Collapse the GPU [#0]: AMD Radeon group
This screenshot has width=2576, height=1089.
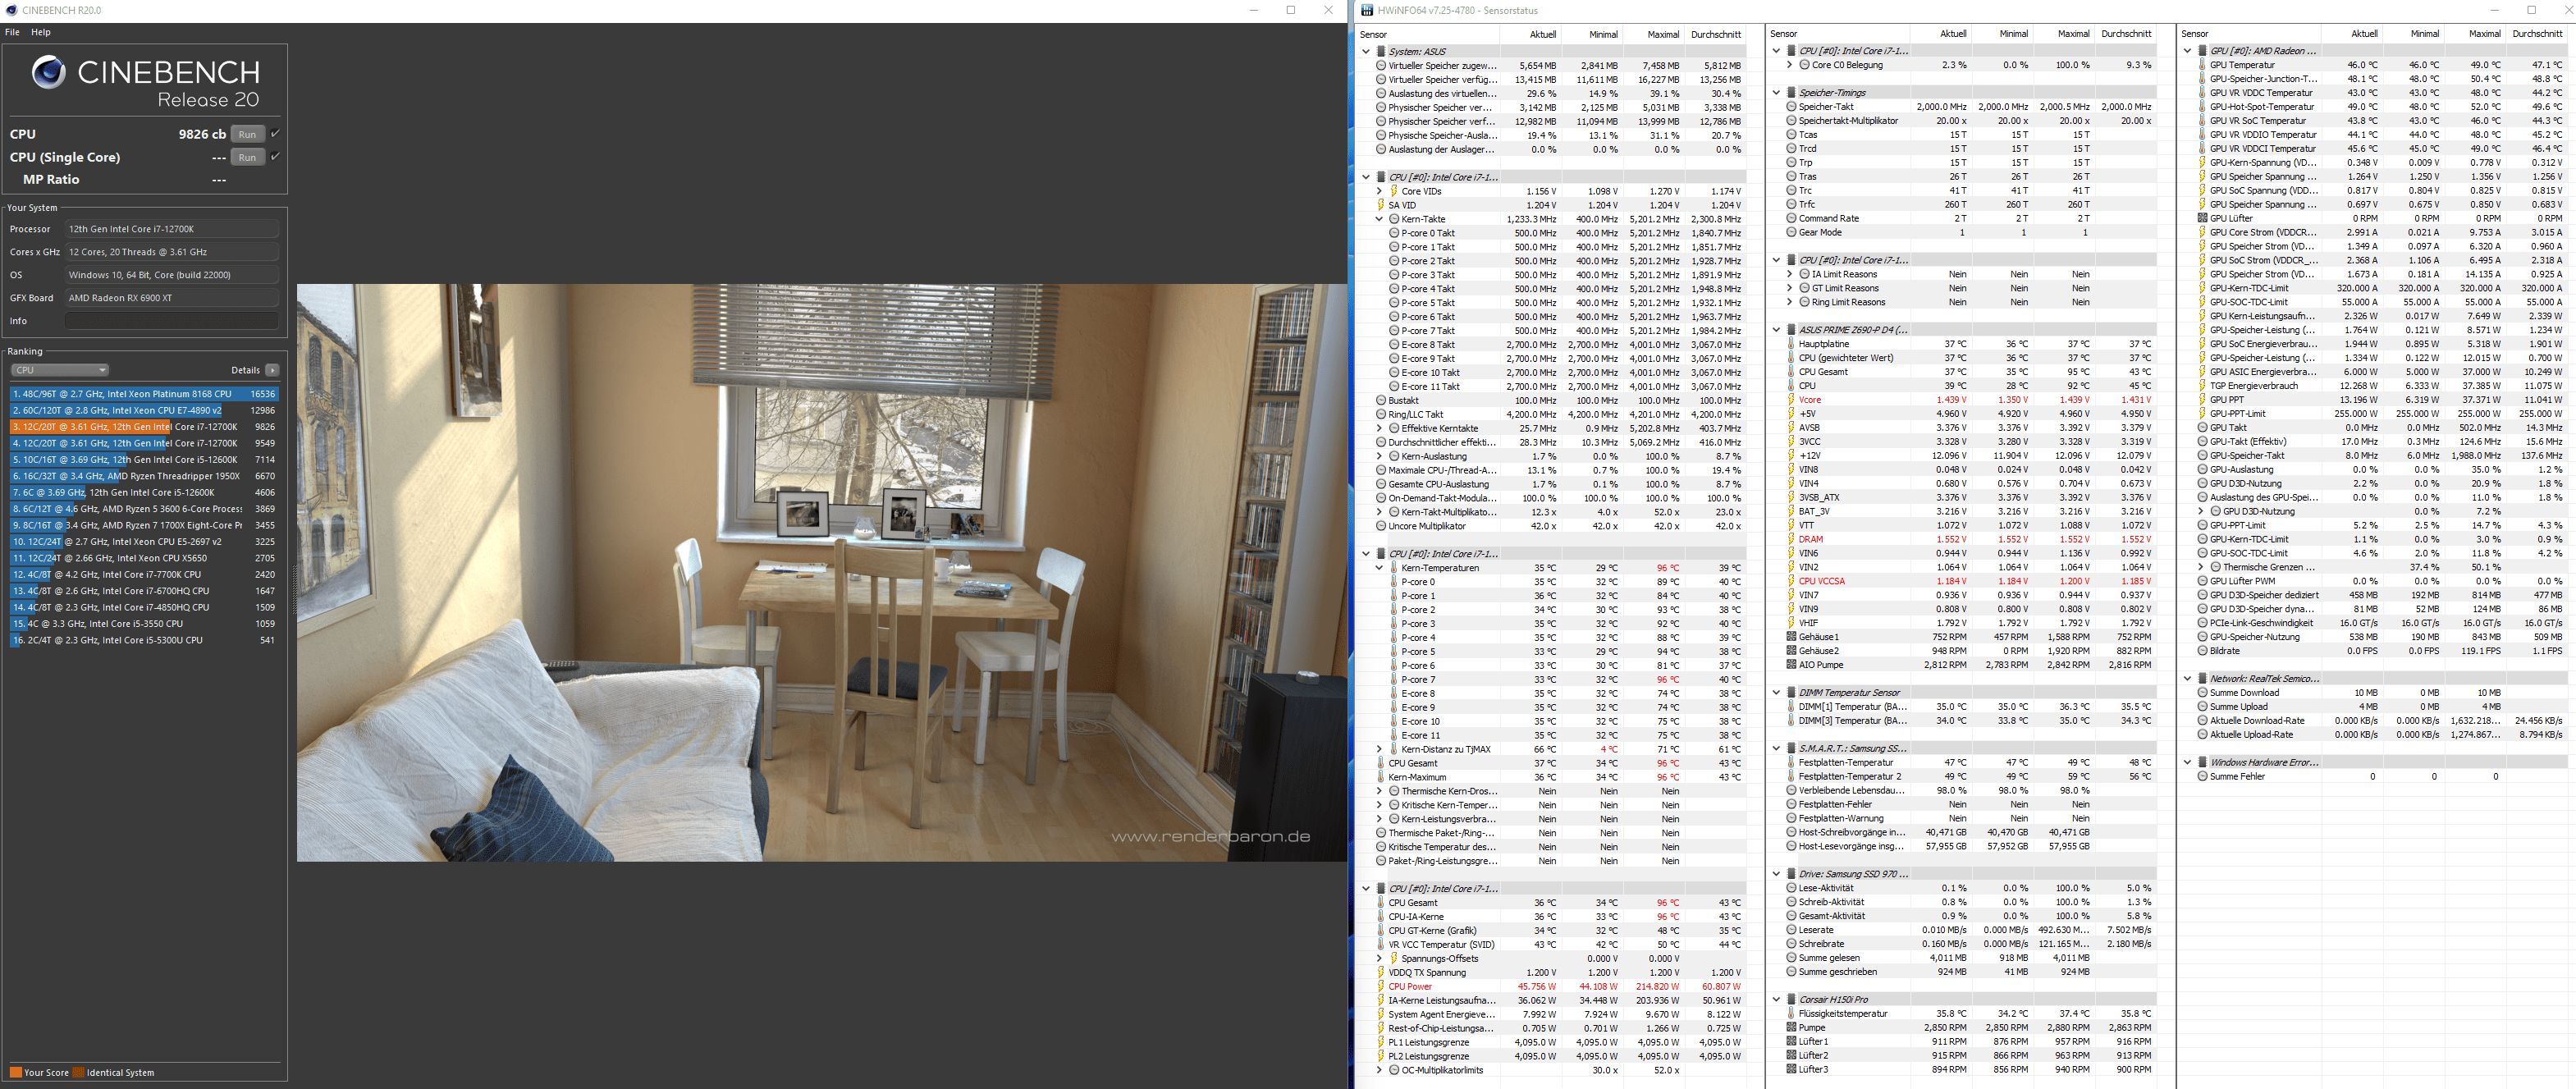tap(2187, 50)
